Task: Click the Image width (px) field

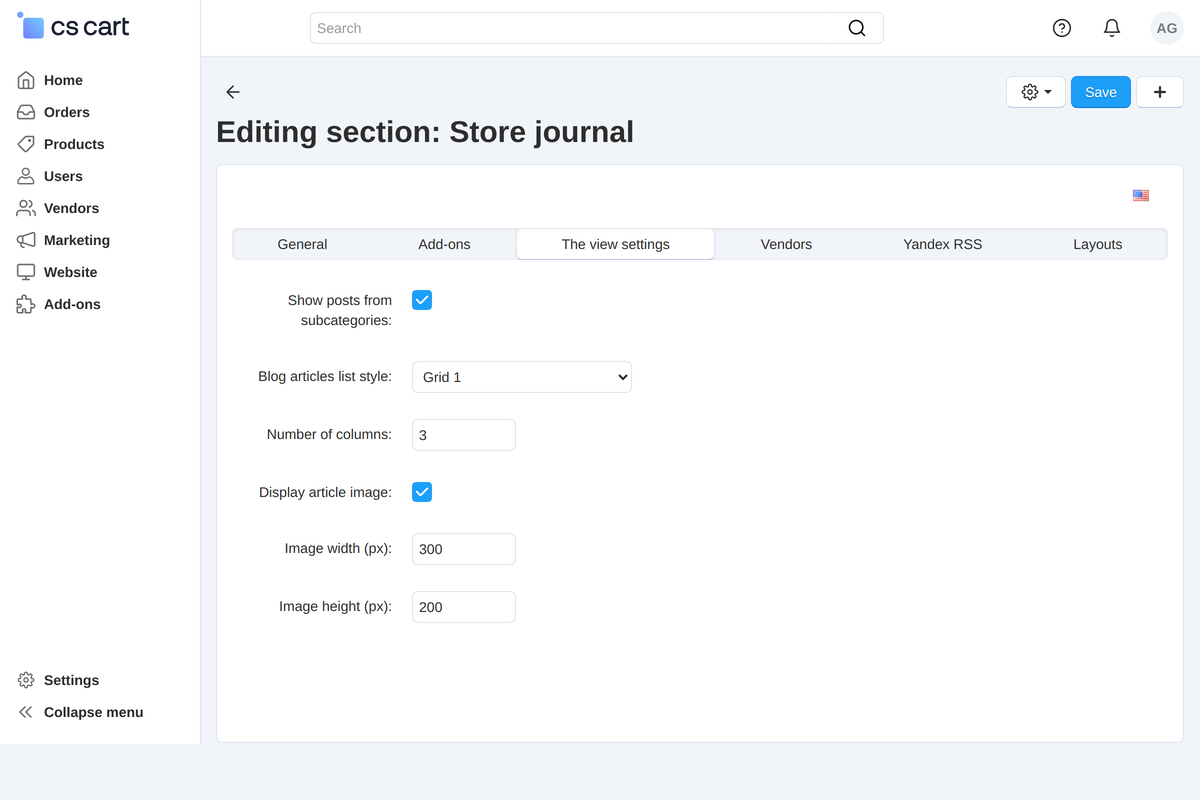Action: point(464,549)
